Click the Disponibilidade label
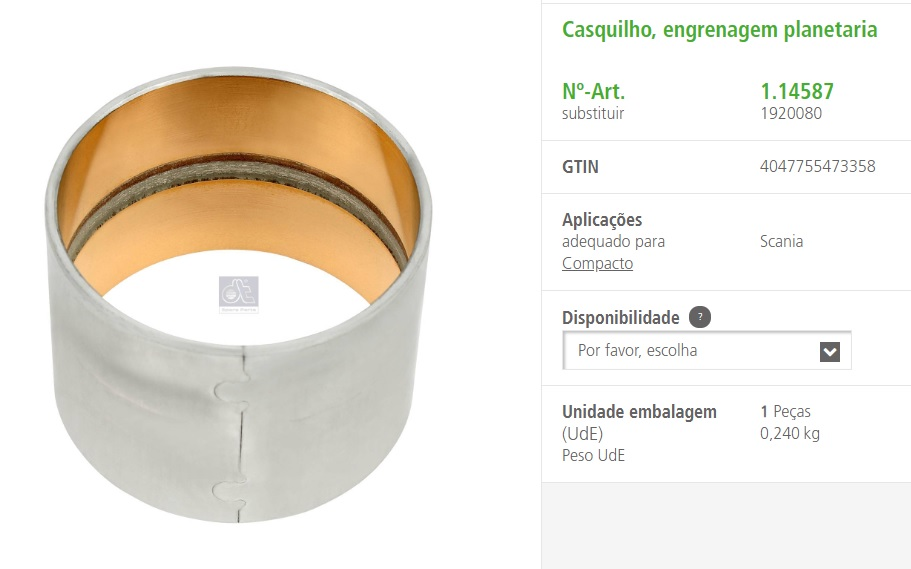 [x=621, y=318]
